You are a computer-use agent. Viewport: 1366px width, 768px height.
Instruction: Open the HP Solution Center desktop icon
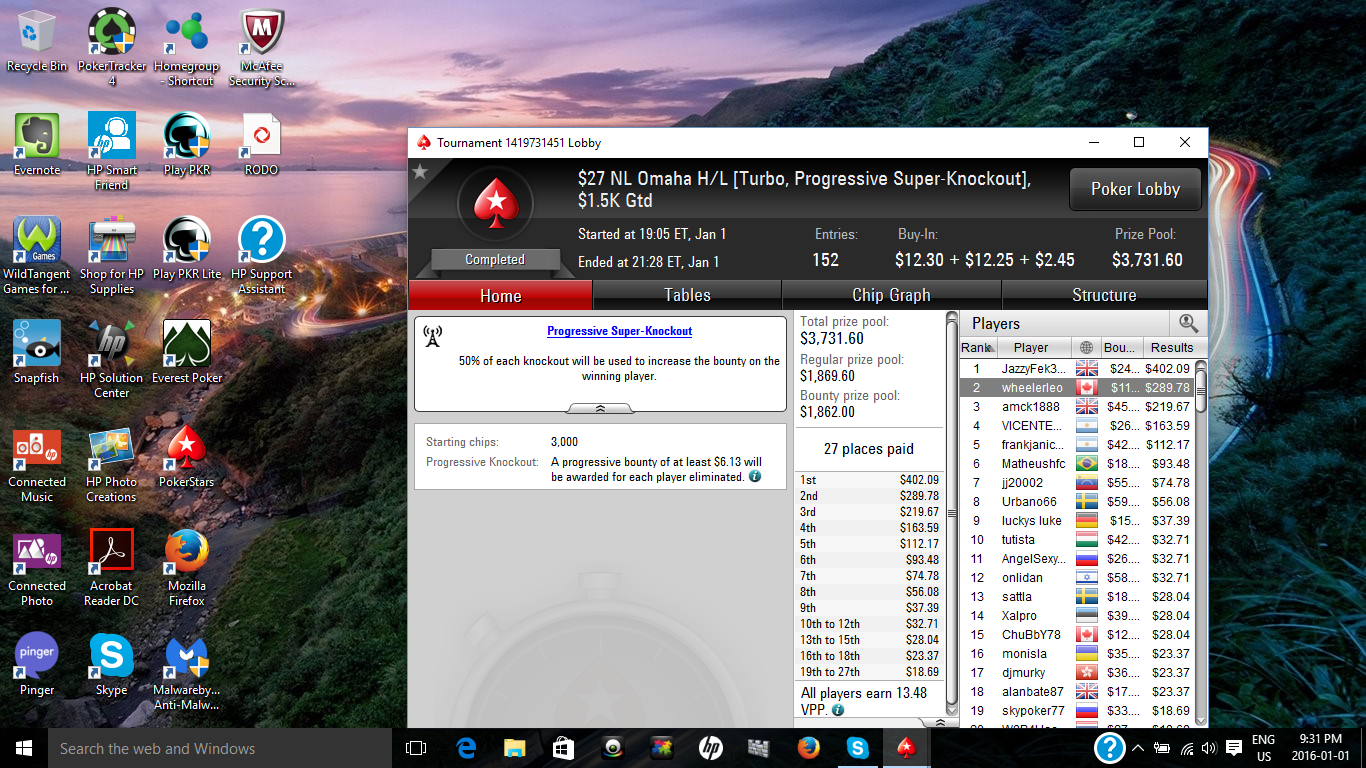tap(112, 360)
